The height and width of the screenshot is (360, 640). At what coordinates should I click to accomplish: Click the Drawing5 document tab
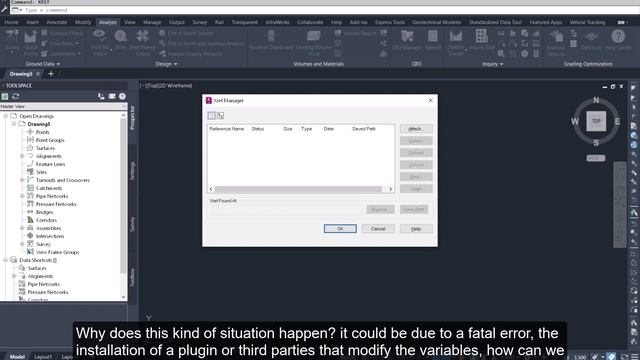pos(20,74)
